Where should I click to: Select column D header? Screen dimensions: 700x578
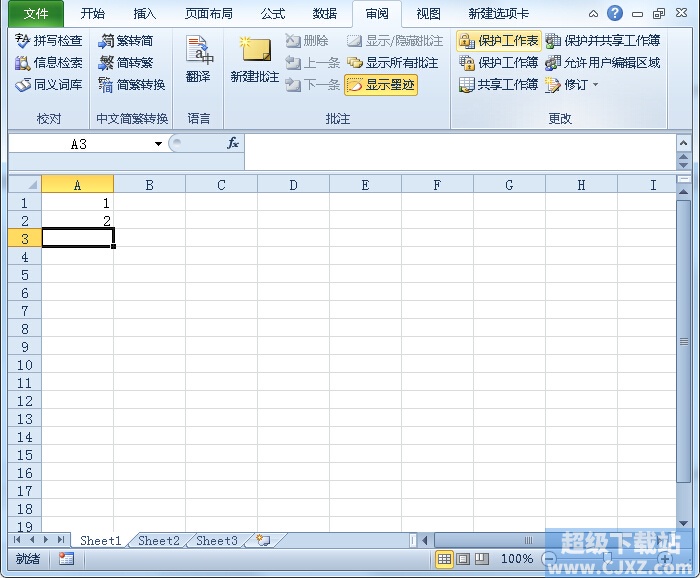(x=293, y=184)
